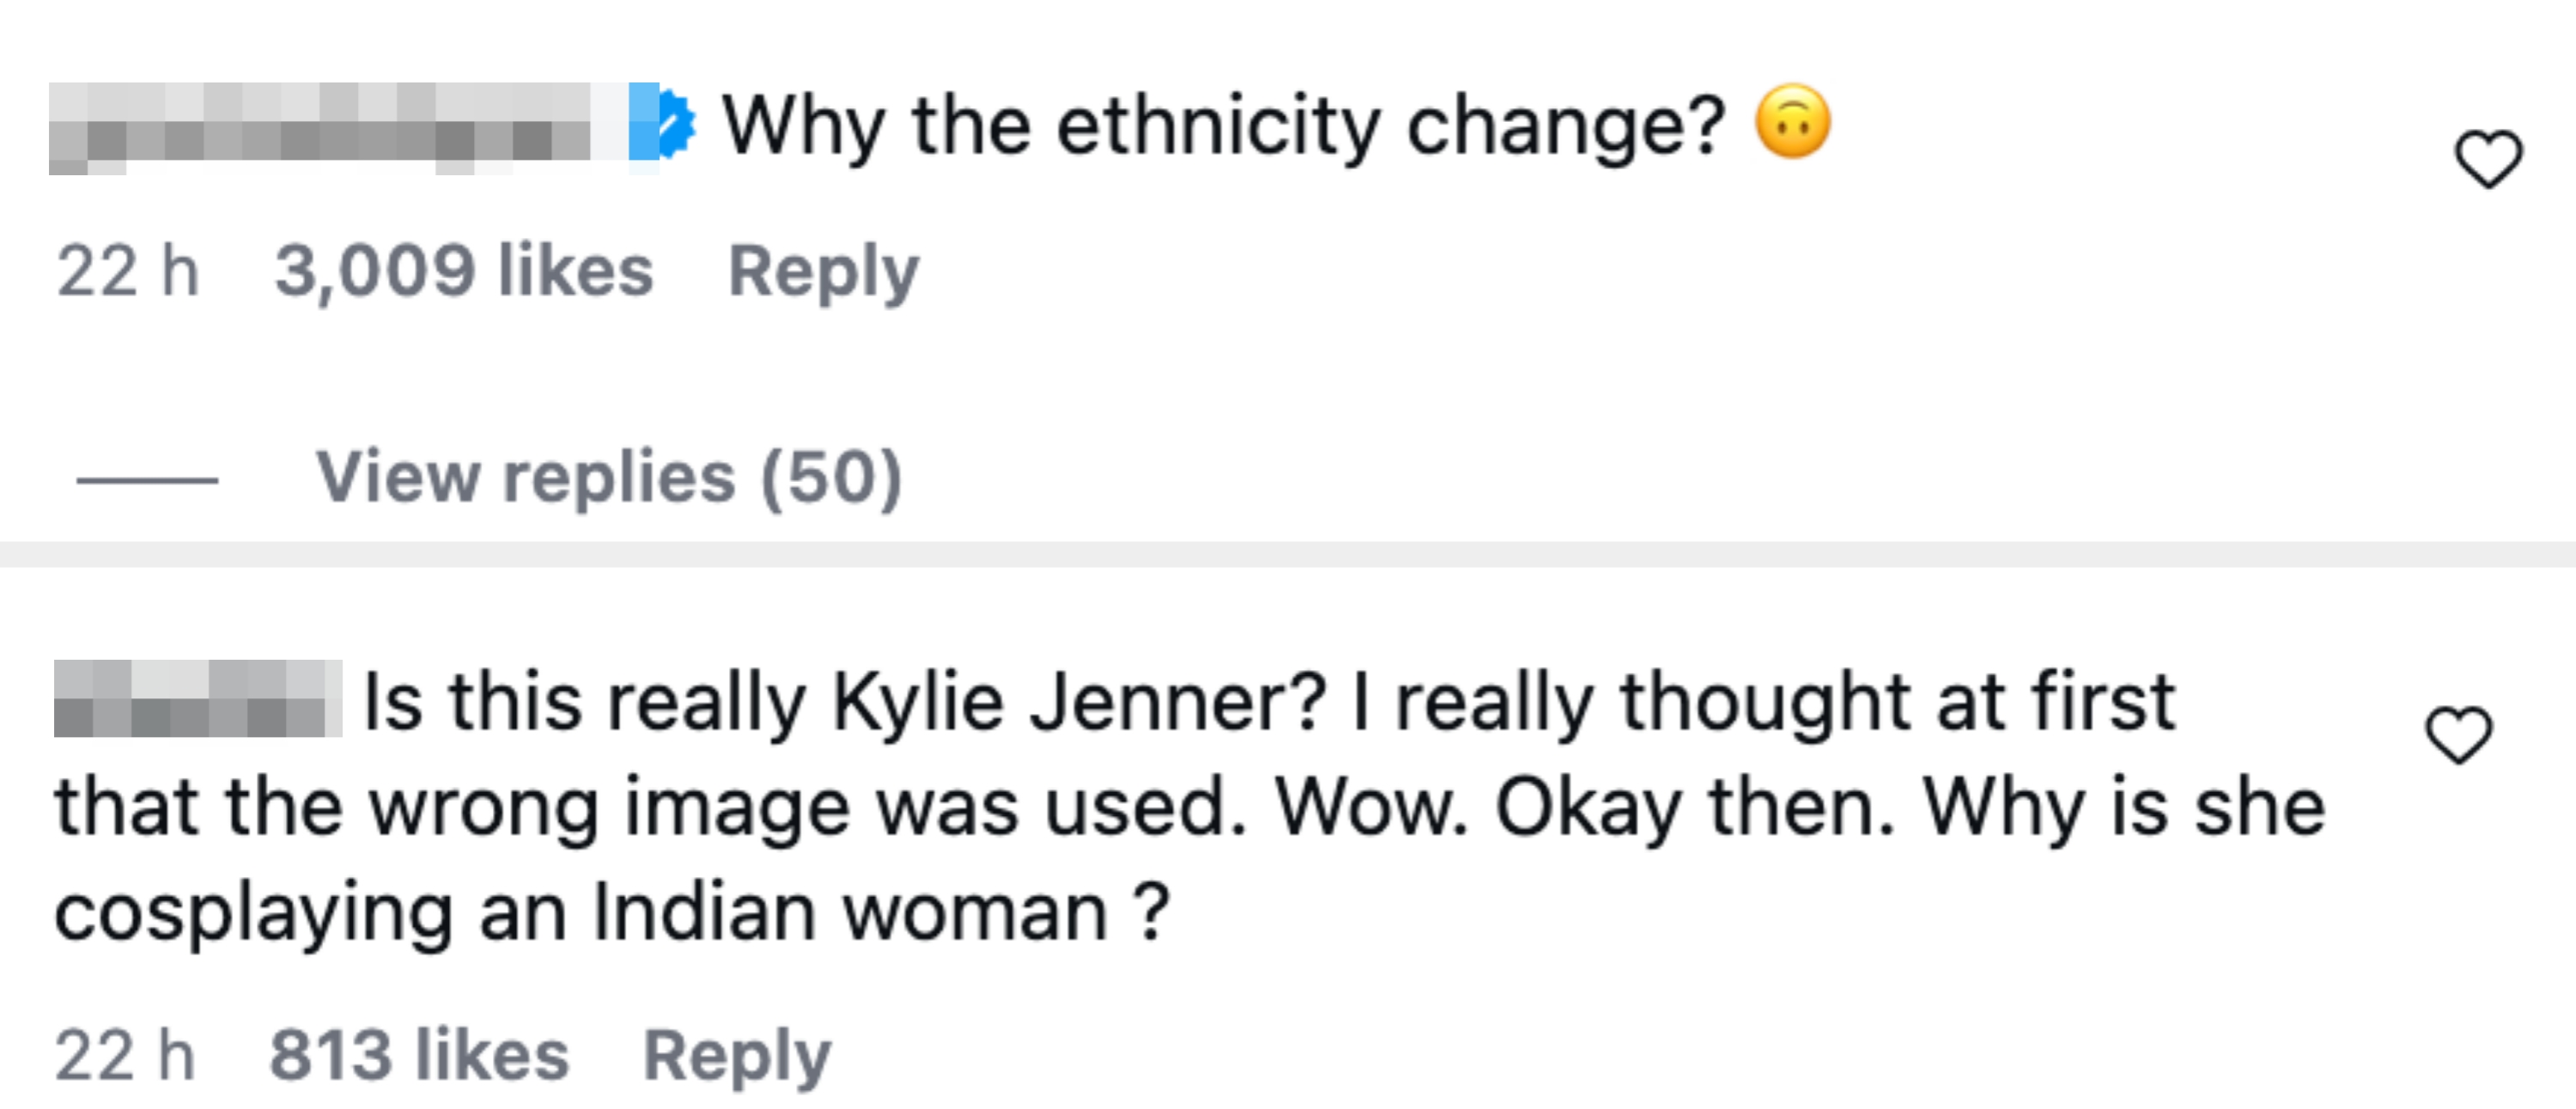Image resolution: width=2576 pixels, height=1109 pixels.
Task: Open the second commenter's blurred username
Action: tap(197, 699)
